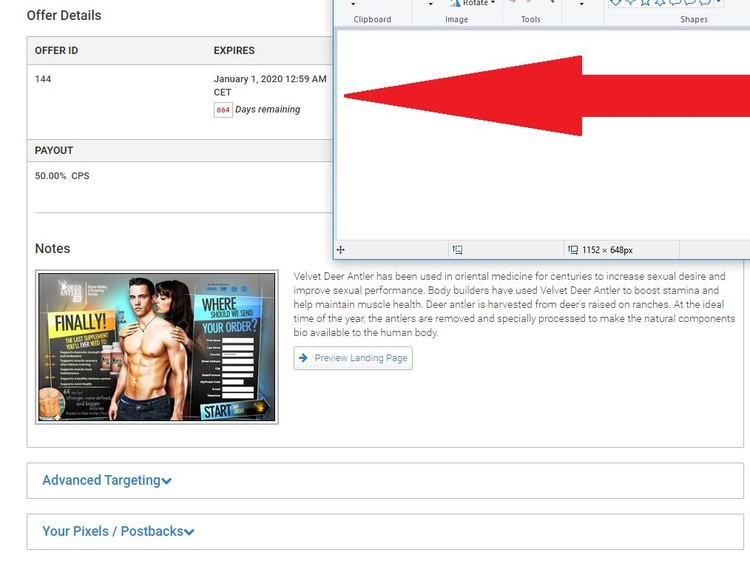
Task: Click the selection size icon in Paint status bar
Action: point(458,250)
